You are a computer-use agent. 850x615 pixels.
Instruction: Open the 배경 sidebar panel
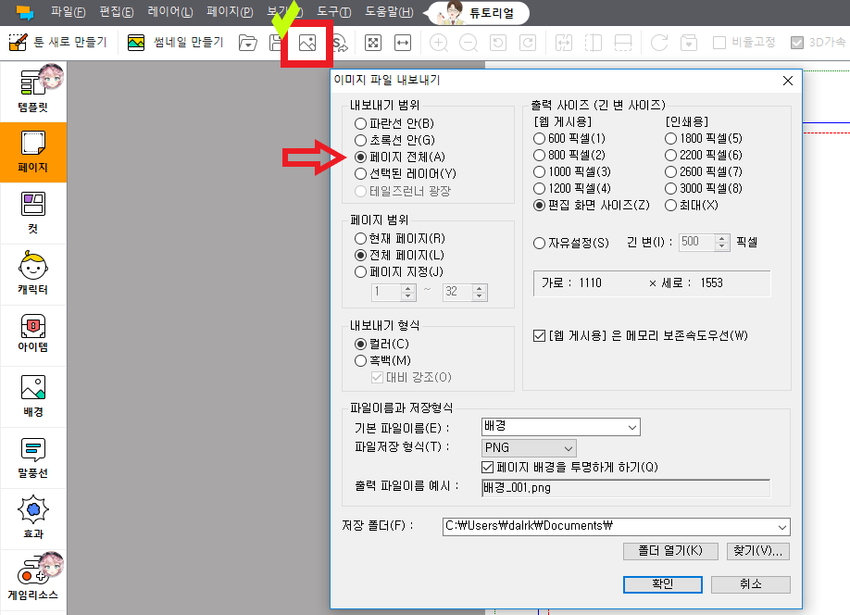coord(33,396)
